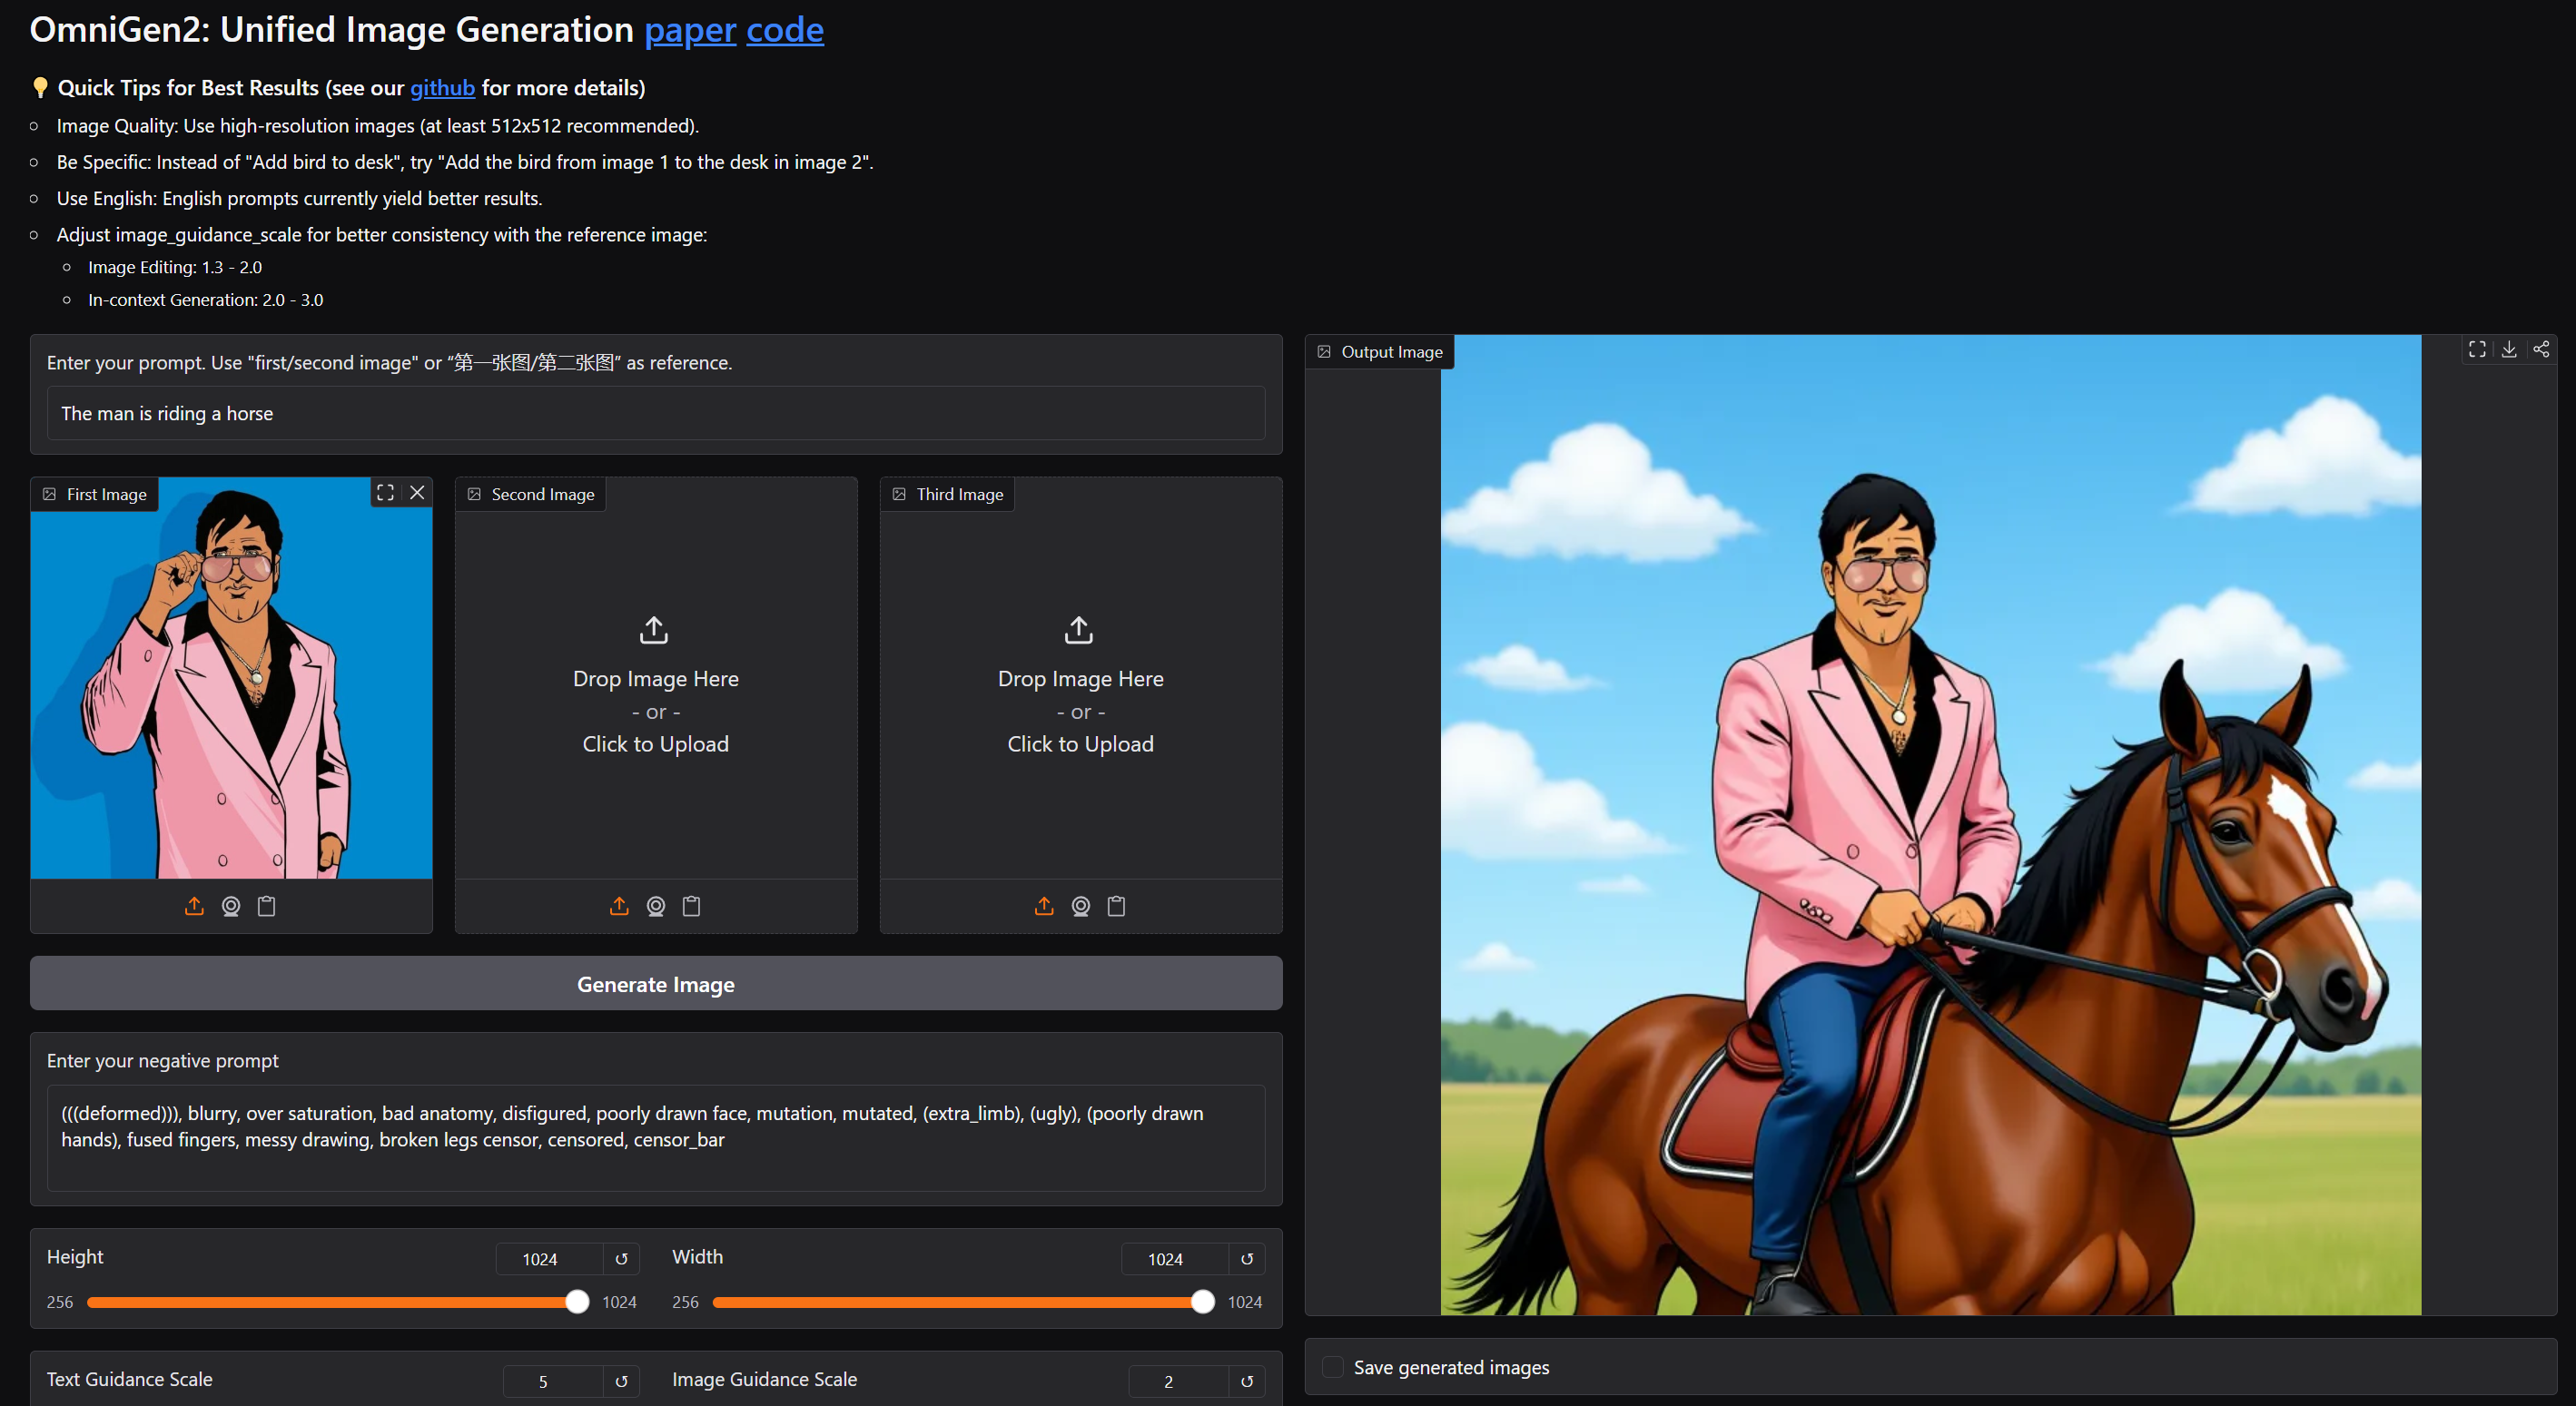Click the 'Image Editing: 1.3 - 2.0' tip text
The image size is (2576, 1406).
[175, 267]
